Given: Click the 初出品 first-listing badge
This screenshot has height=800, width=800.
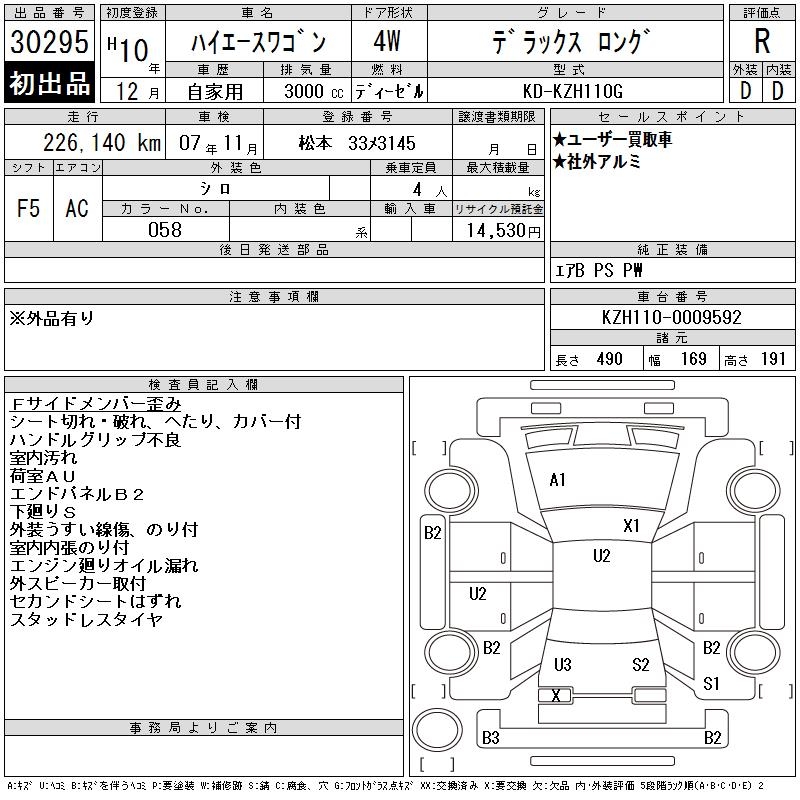Looking at the screenshot, I should pyautogui.click(x=50, y=84).
